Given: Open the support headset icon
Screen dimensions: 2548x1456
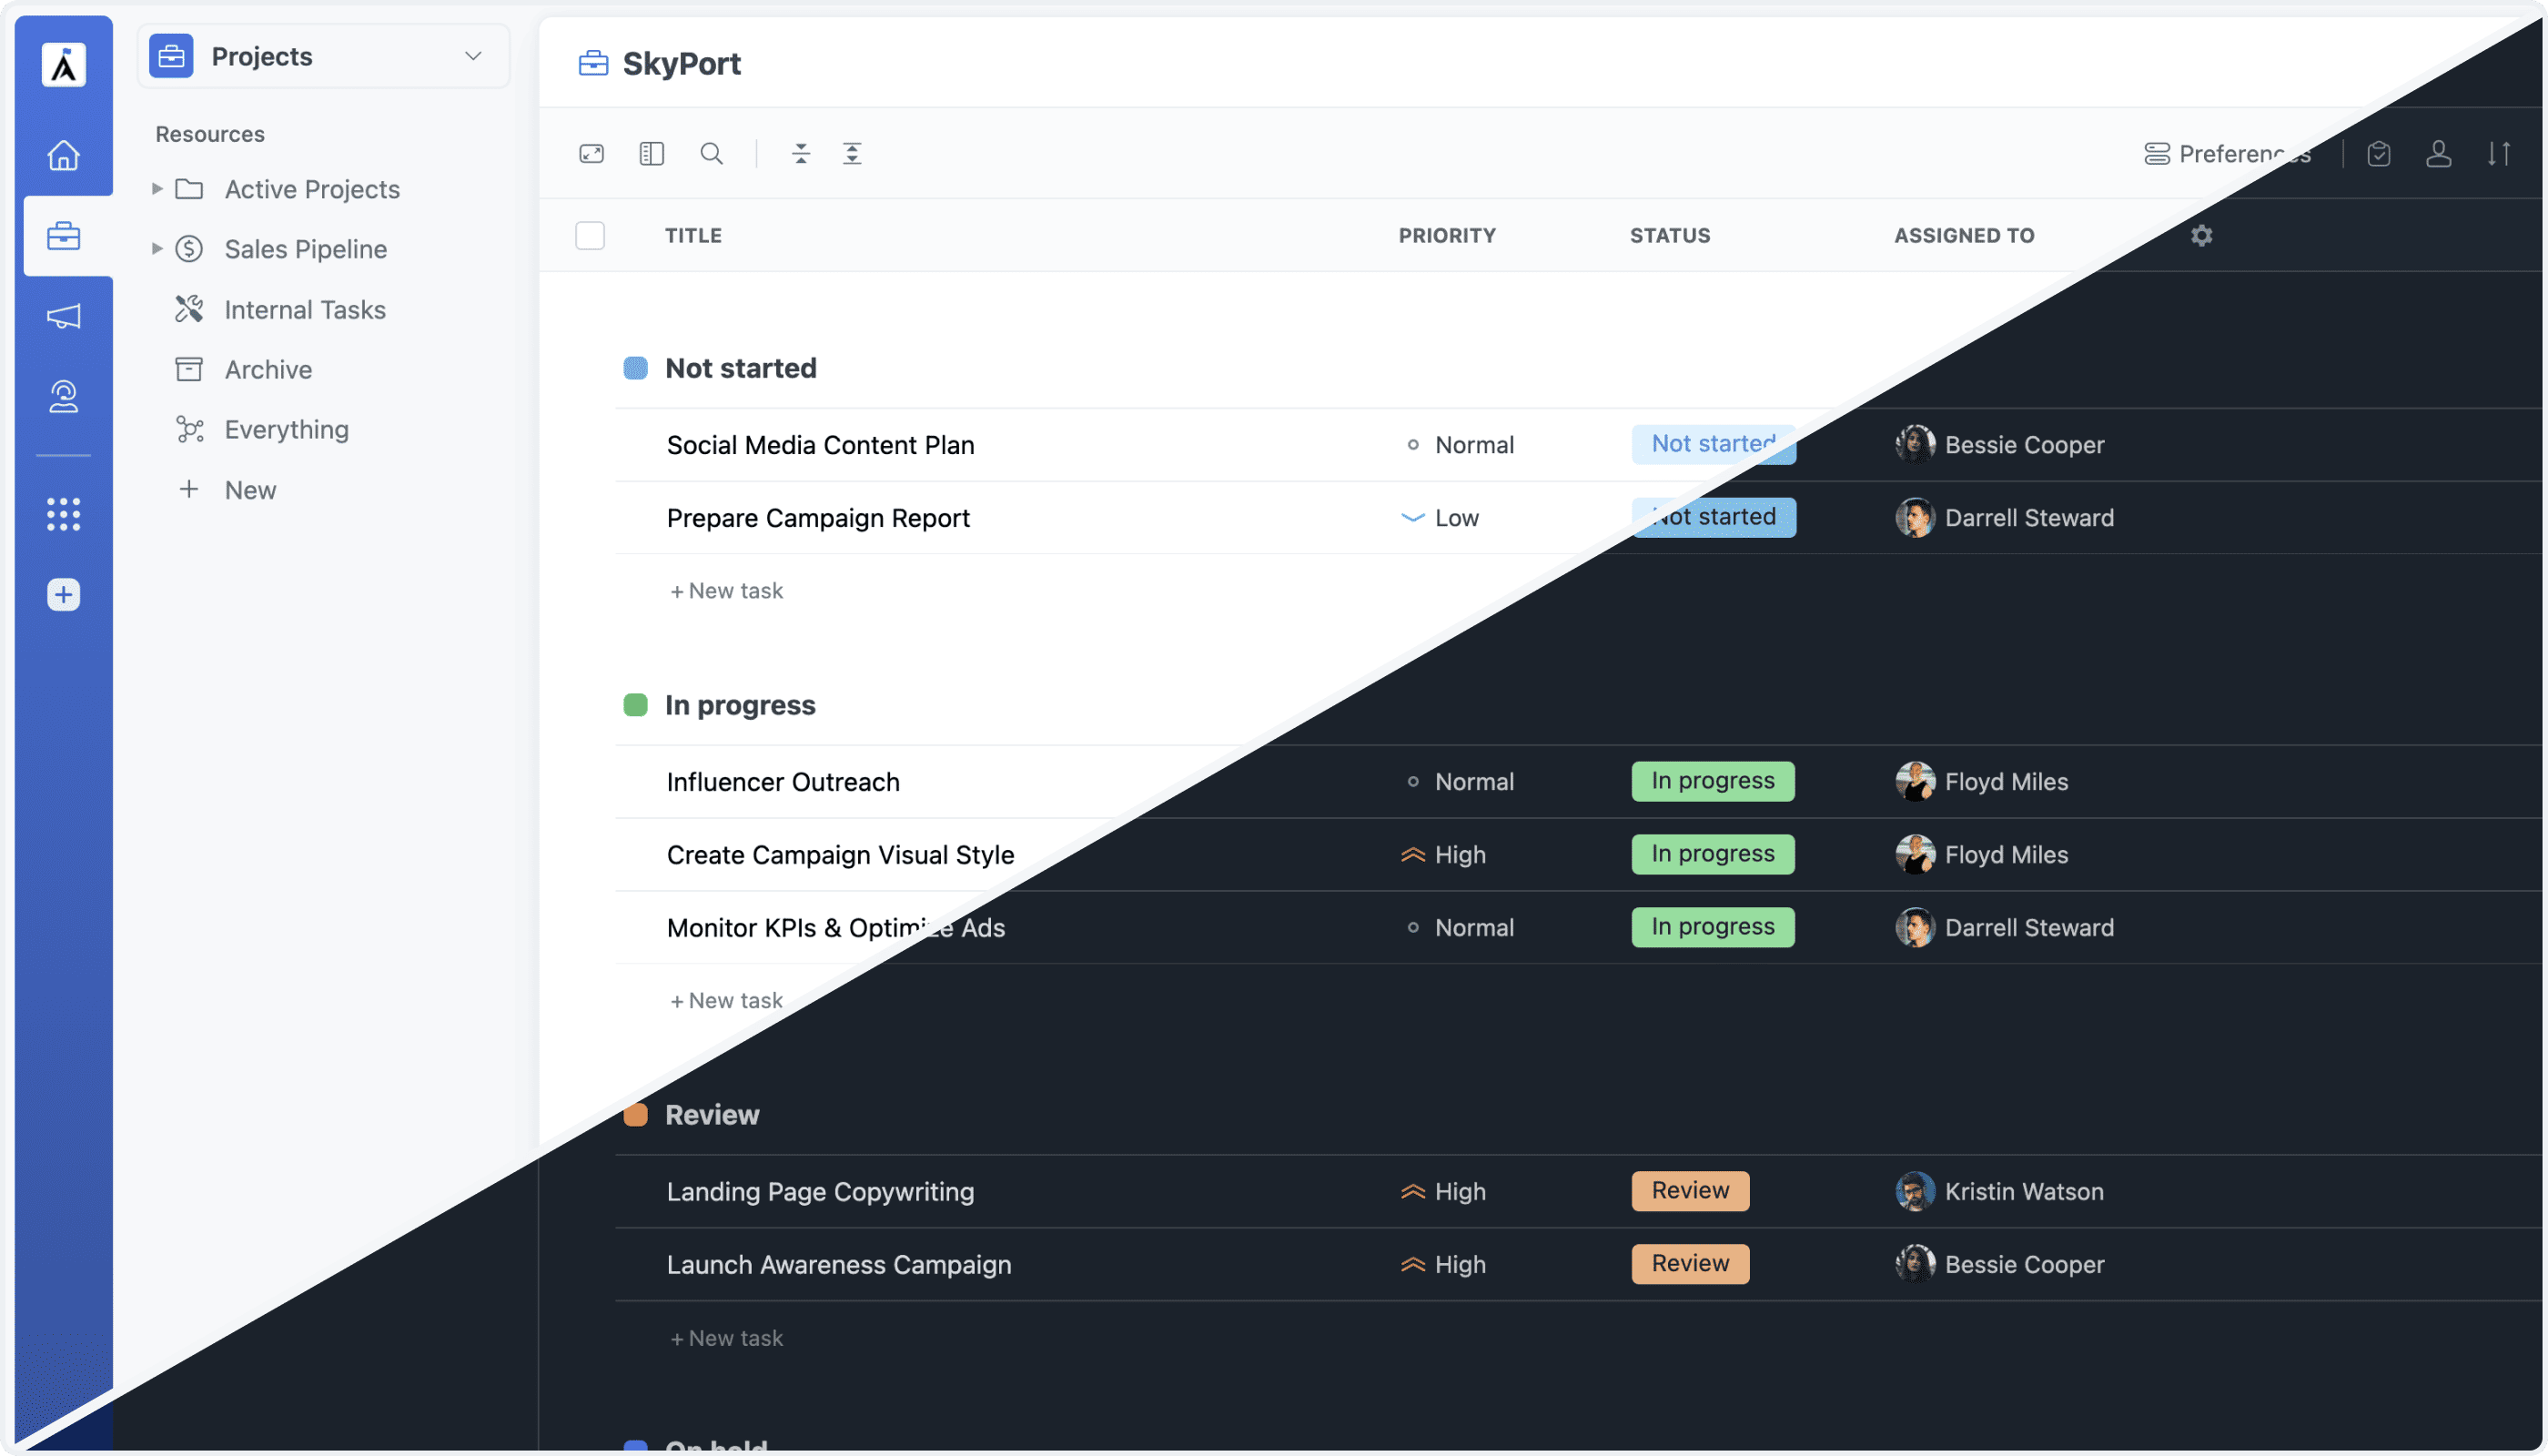Looking at the screenshot, I should point(64,397).
